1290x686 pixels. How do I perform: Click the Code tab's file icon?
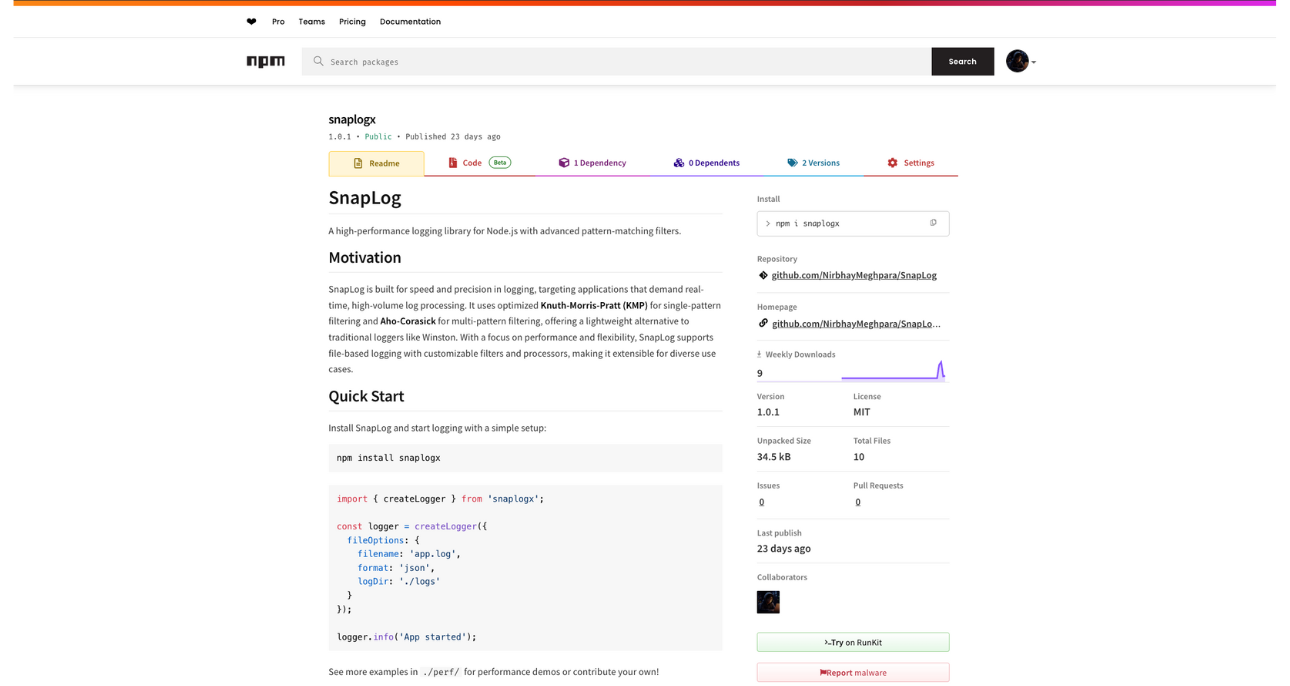pos(452,162)
